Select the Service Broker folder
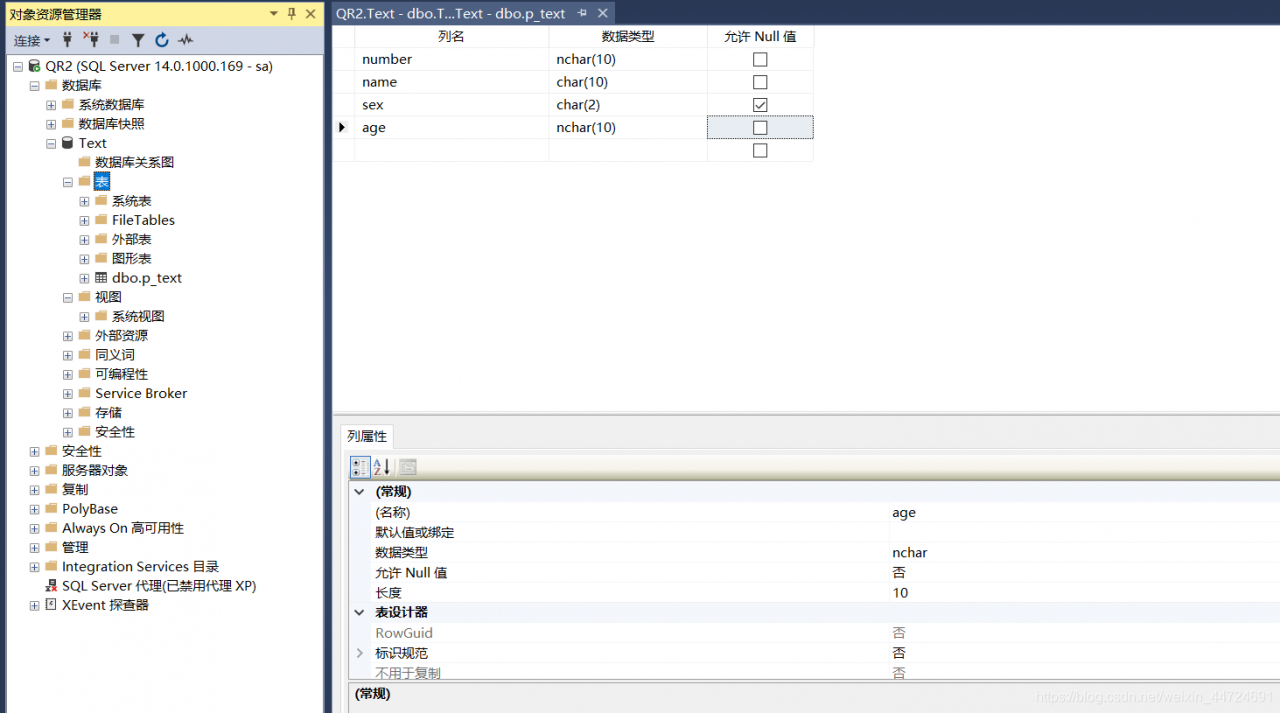The height and width of the screenshot is (713, 1280). coord(141,393)
